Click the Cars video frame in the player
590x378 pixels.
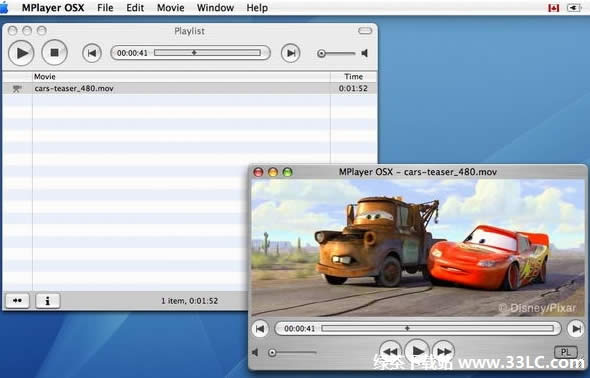(418, 247)
